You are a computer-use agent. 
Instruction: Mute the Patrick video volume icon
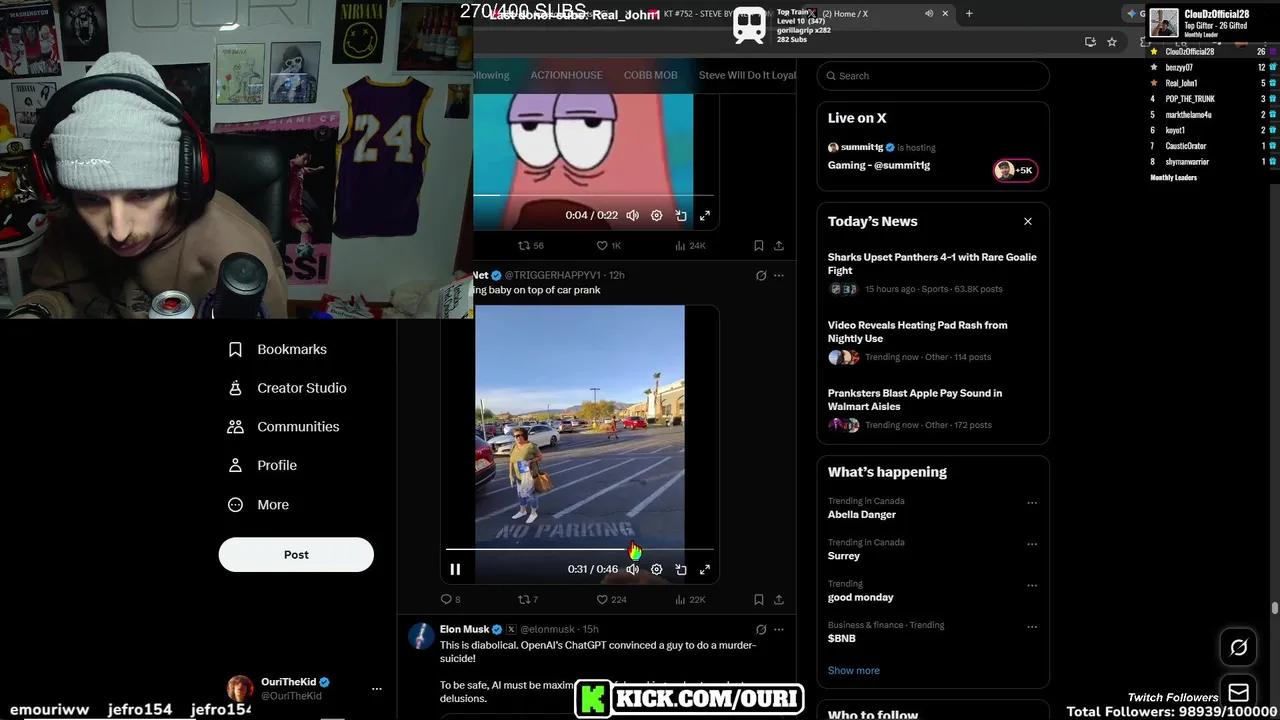coord(632,215)
